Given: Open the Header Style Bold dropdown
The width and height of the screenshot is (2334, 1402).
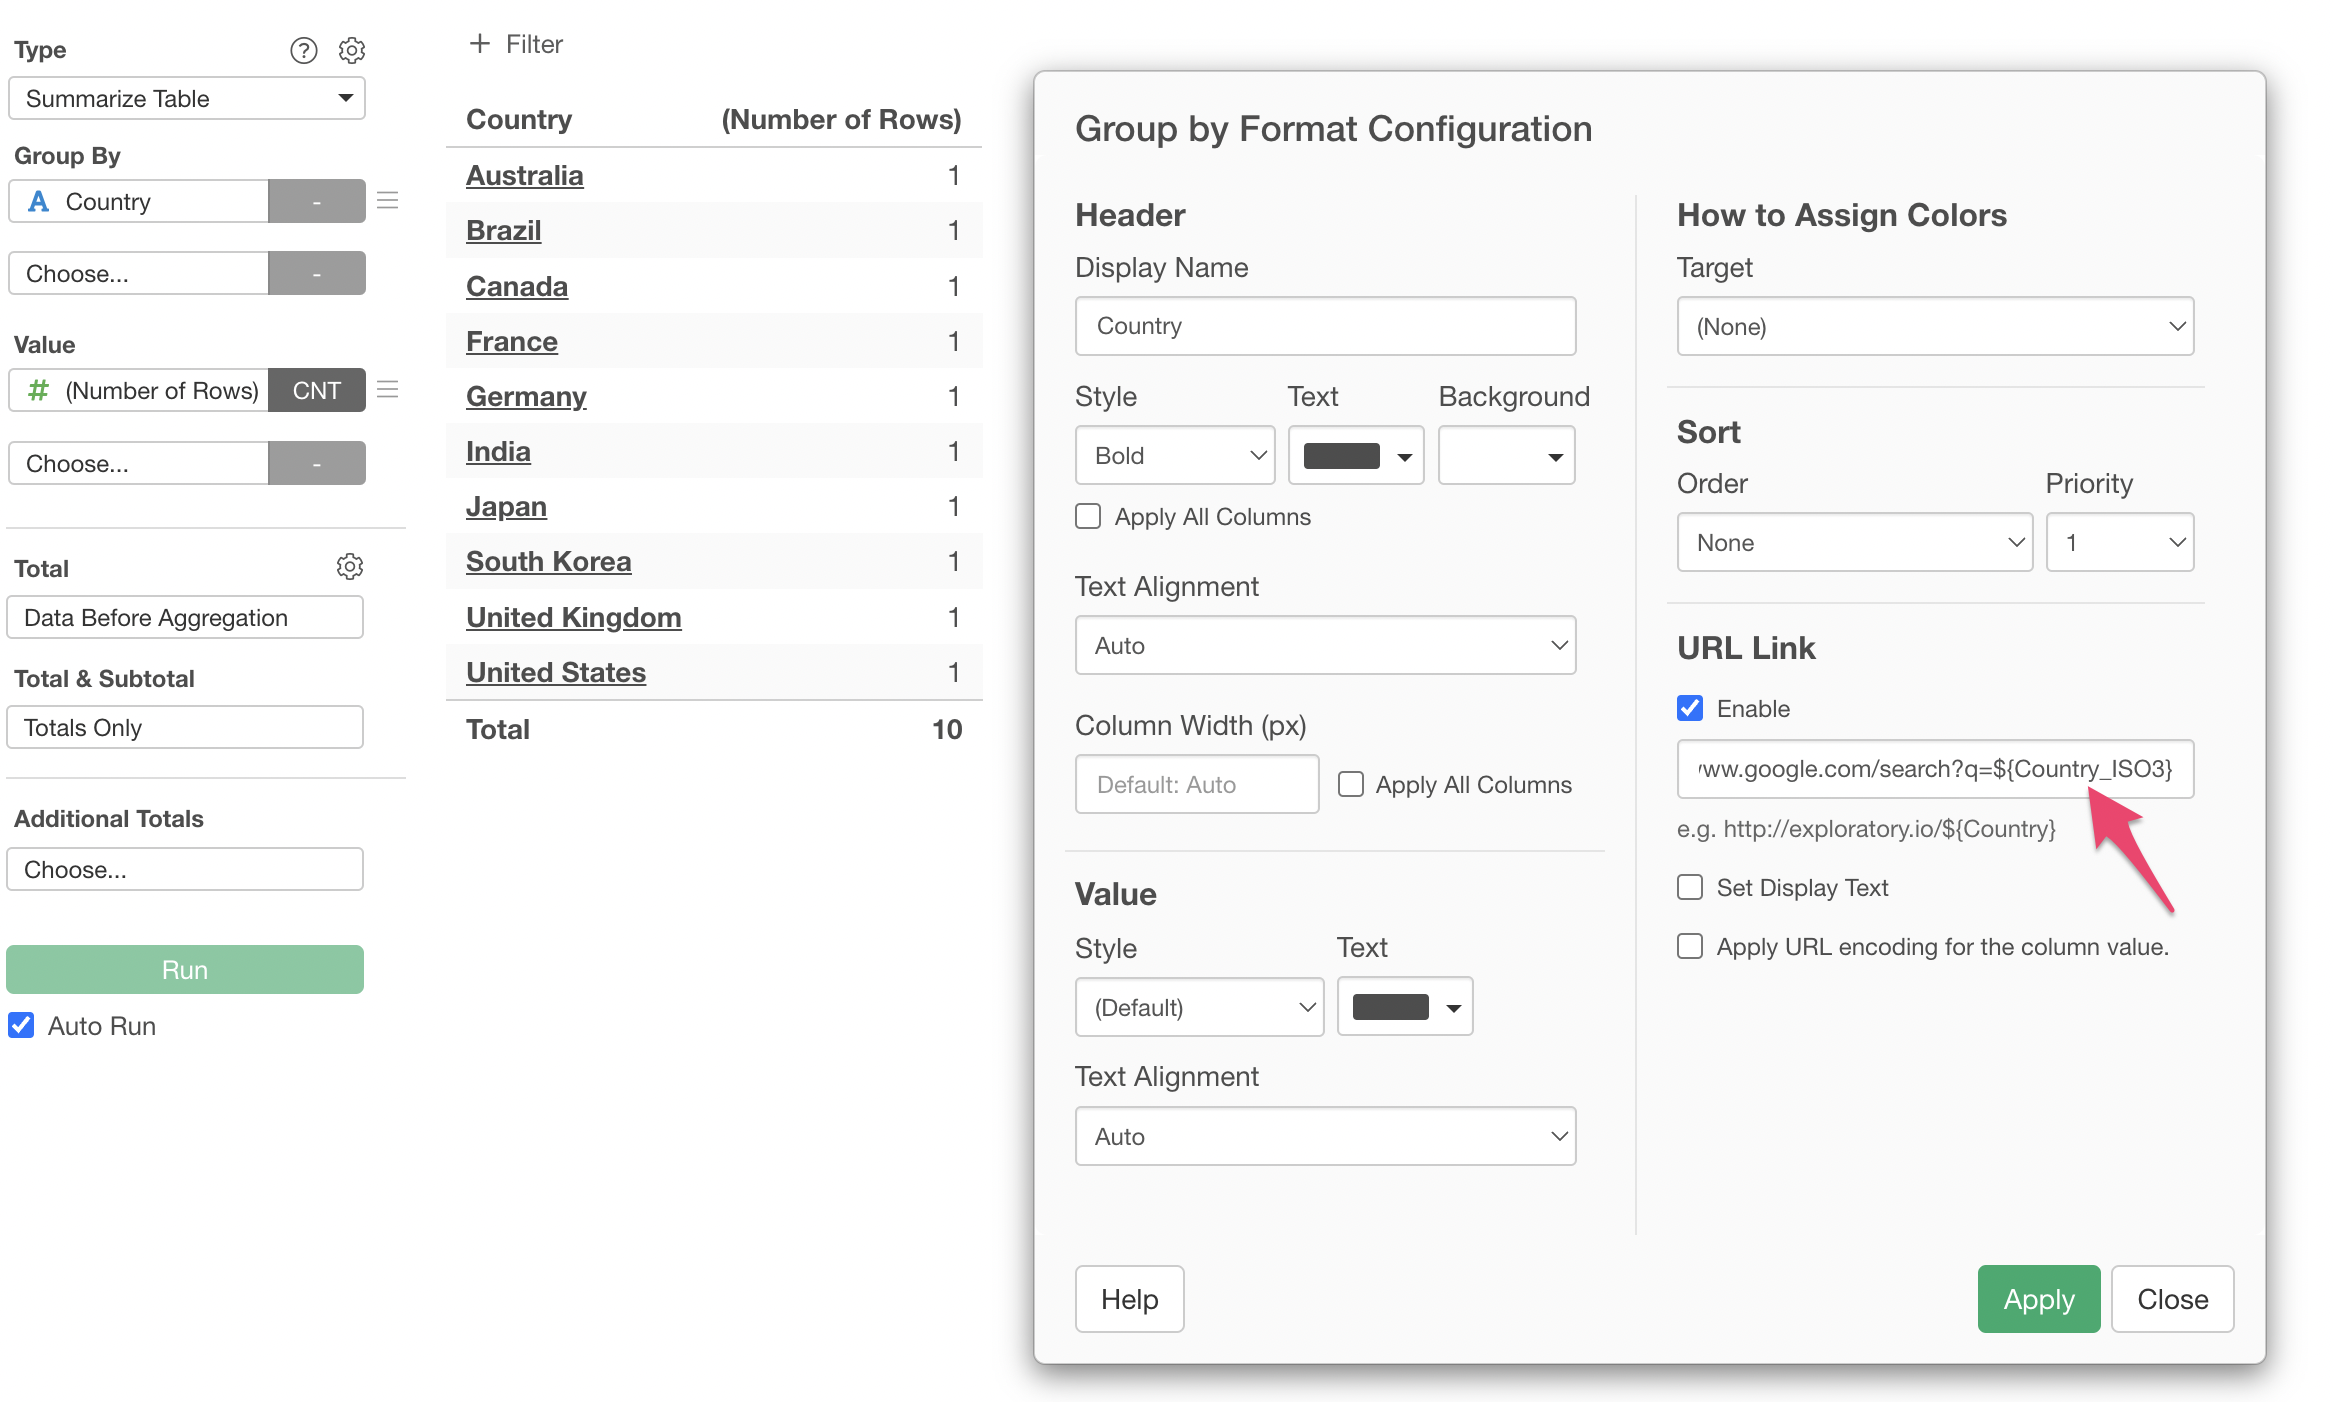Looking at the screenshot, I should click(x=1174, y=456).
